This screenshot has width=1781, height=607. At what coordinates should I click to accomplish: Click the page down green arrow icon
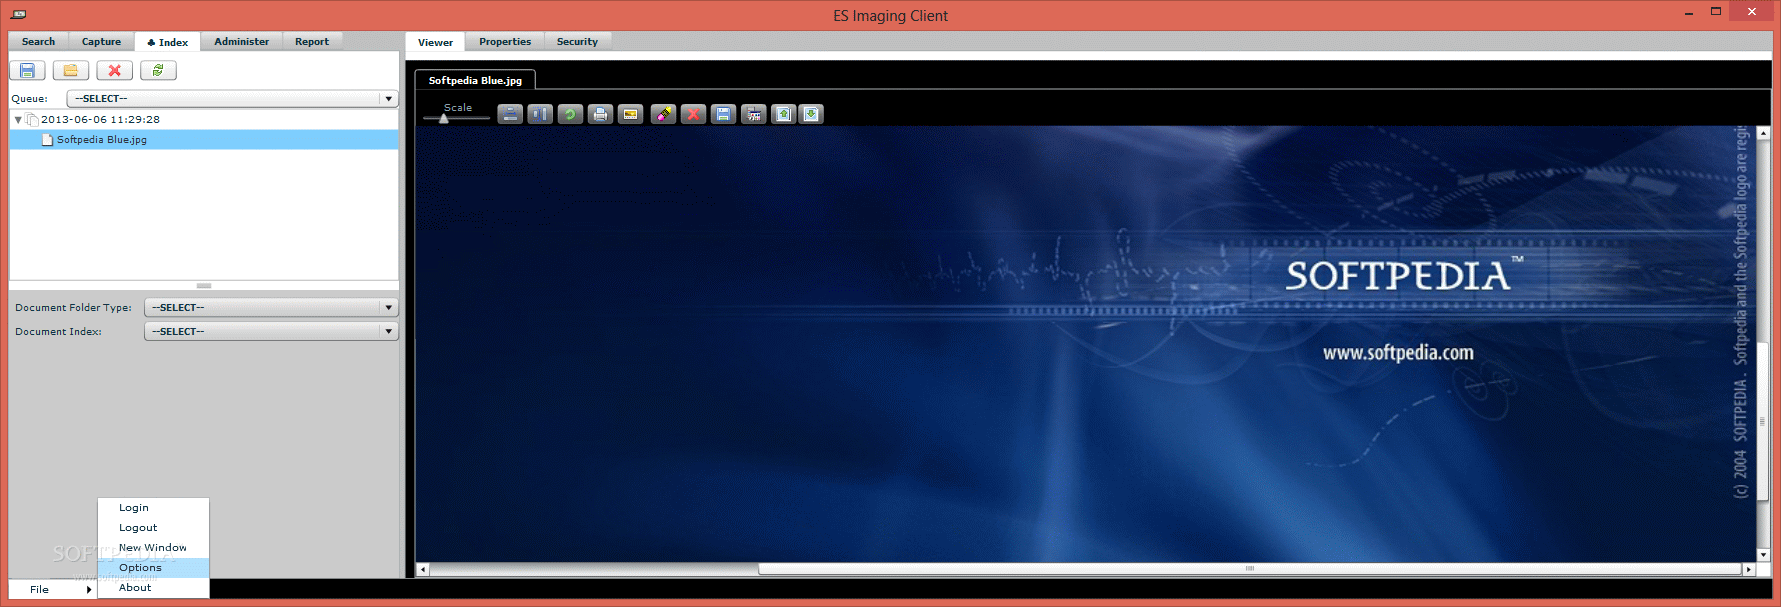[x=812, y=114]
